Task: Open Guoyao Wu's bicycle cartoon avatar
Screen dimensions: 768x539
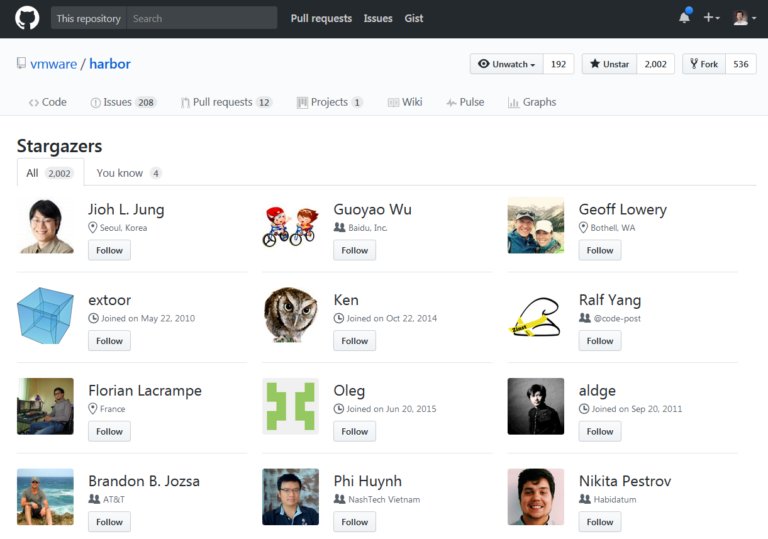Action: pos(290,225)
